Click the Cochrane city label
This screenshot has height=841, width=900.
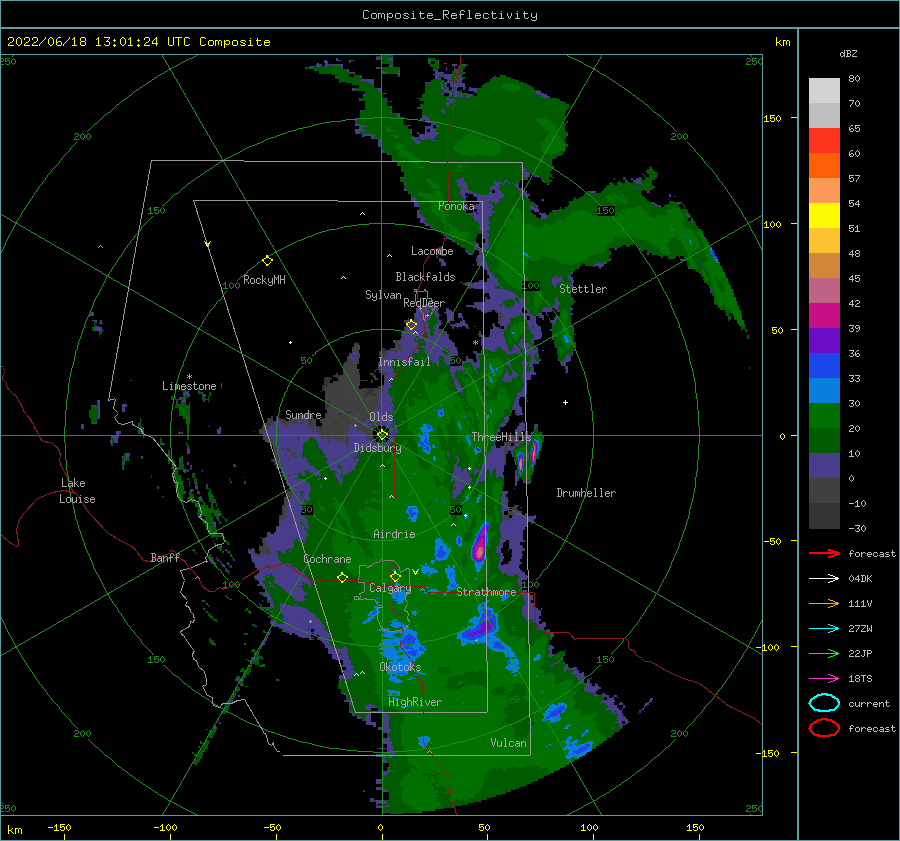click(327, 559)
